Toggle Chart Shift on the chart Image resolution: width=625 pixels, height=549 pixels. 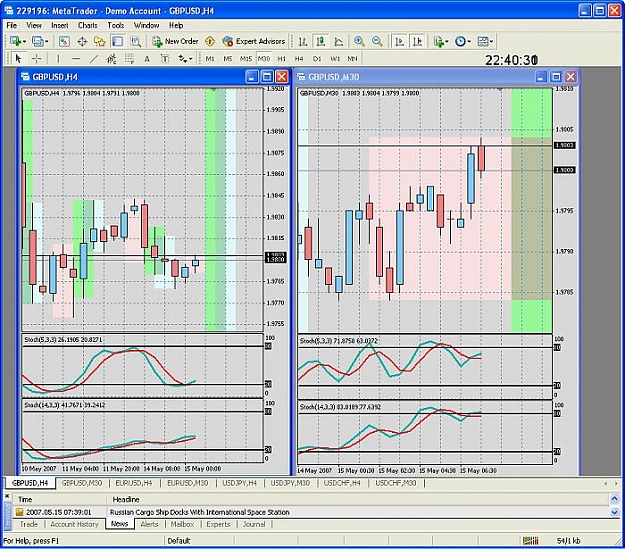[417, 41]
